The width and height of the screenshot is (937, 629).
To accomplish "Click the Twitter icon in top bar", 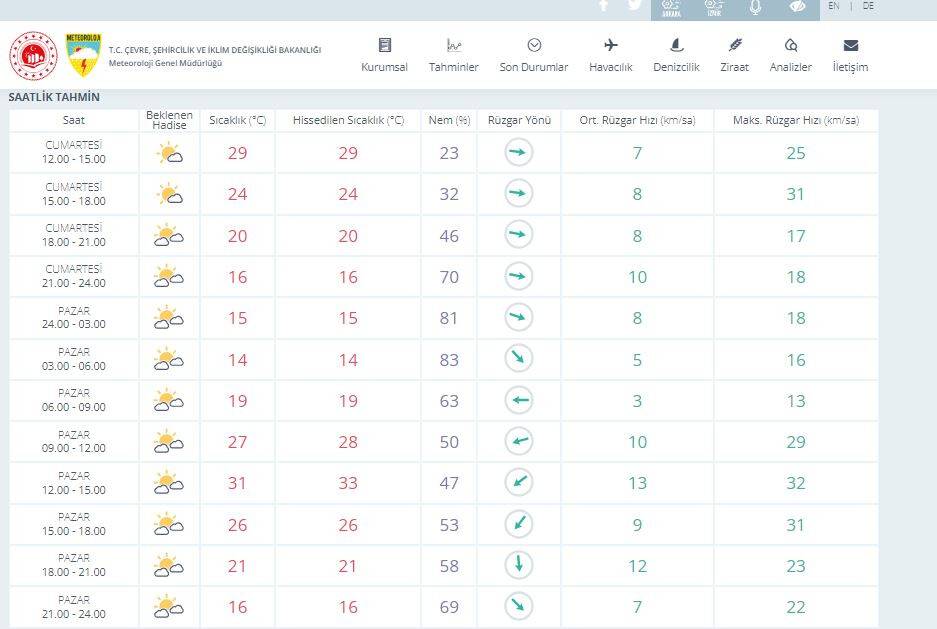I will coord(634,5).
